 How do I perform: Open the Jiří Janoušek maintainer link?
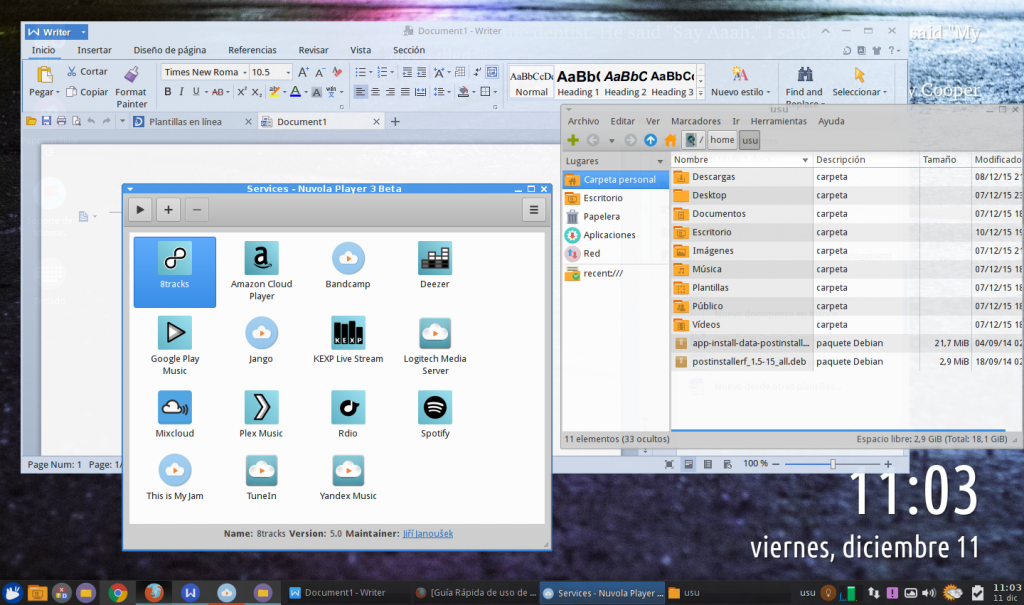(428, 533)
